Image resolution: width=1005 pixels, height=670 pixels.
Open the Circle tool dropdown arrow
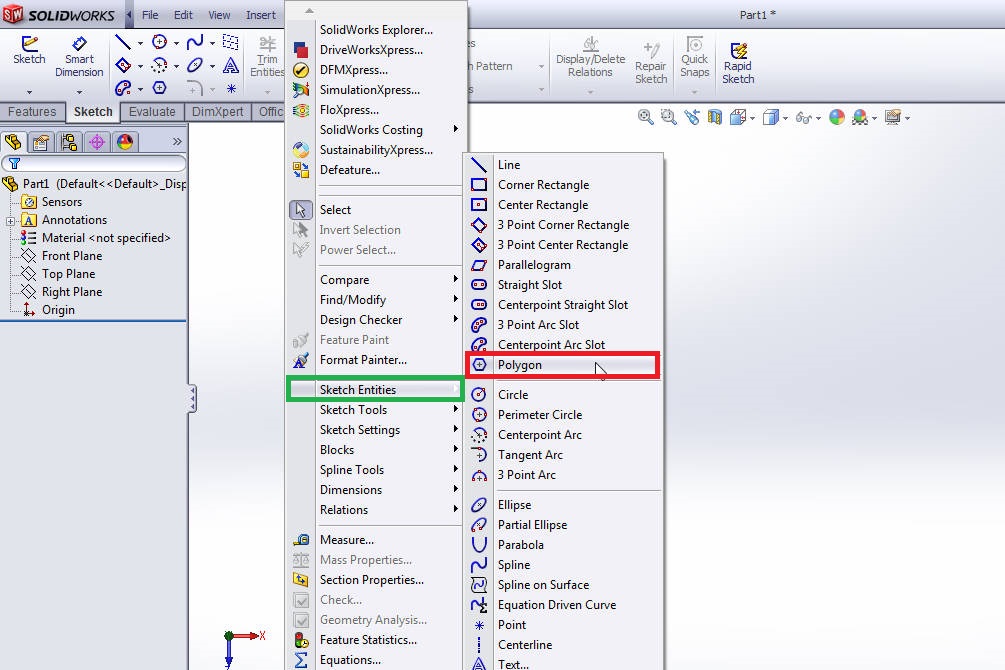pyautogui.click(x=176, y=44)
